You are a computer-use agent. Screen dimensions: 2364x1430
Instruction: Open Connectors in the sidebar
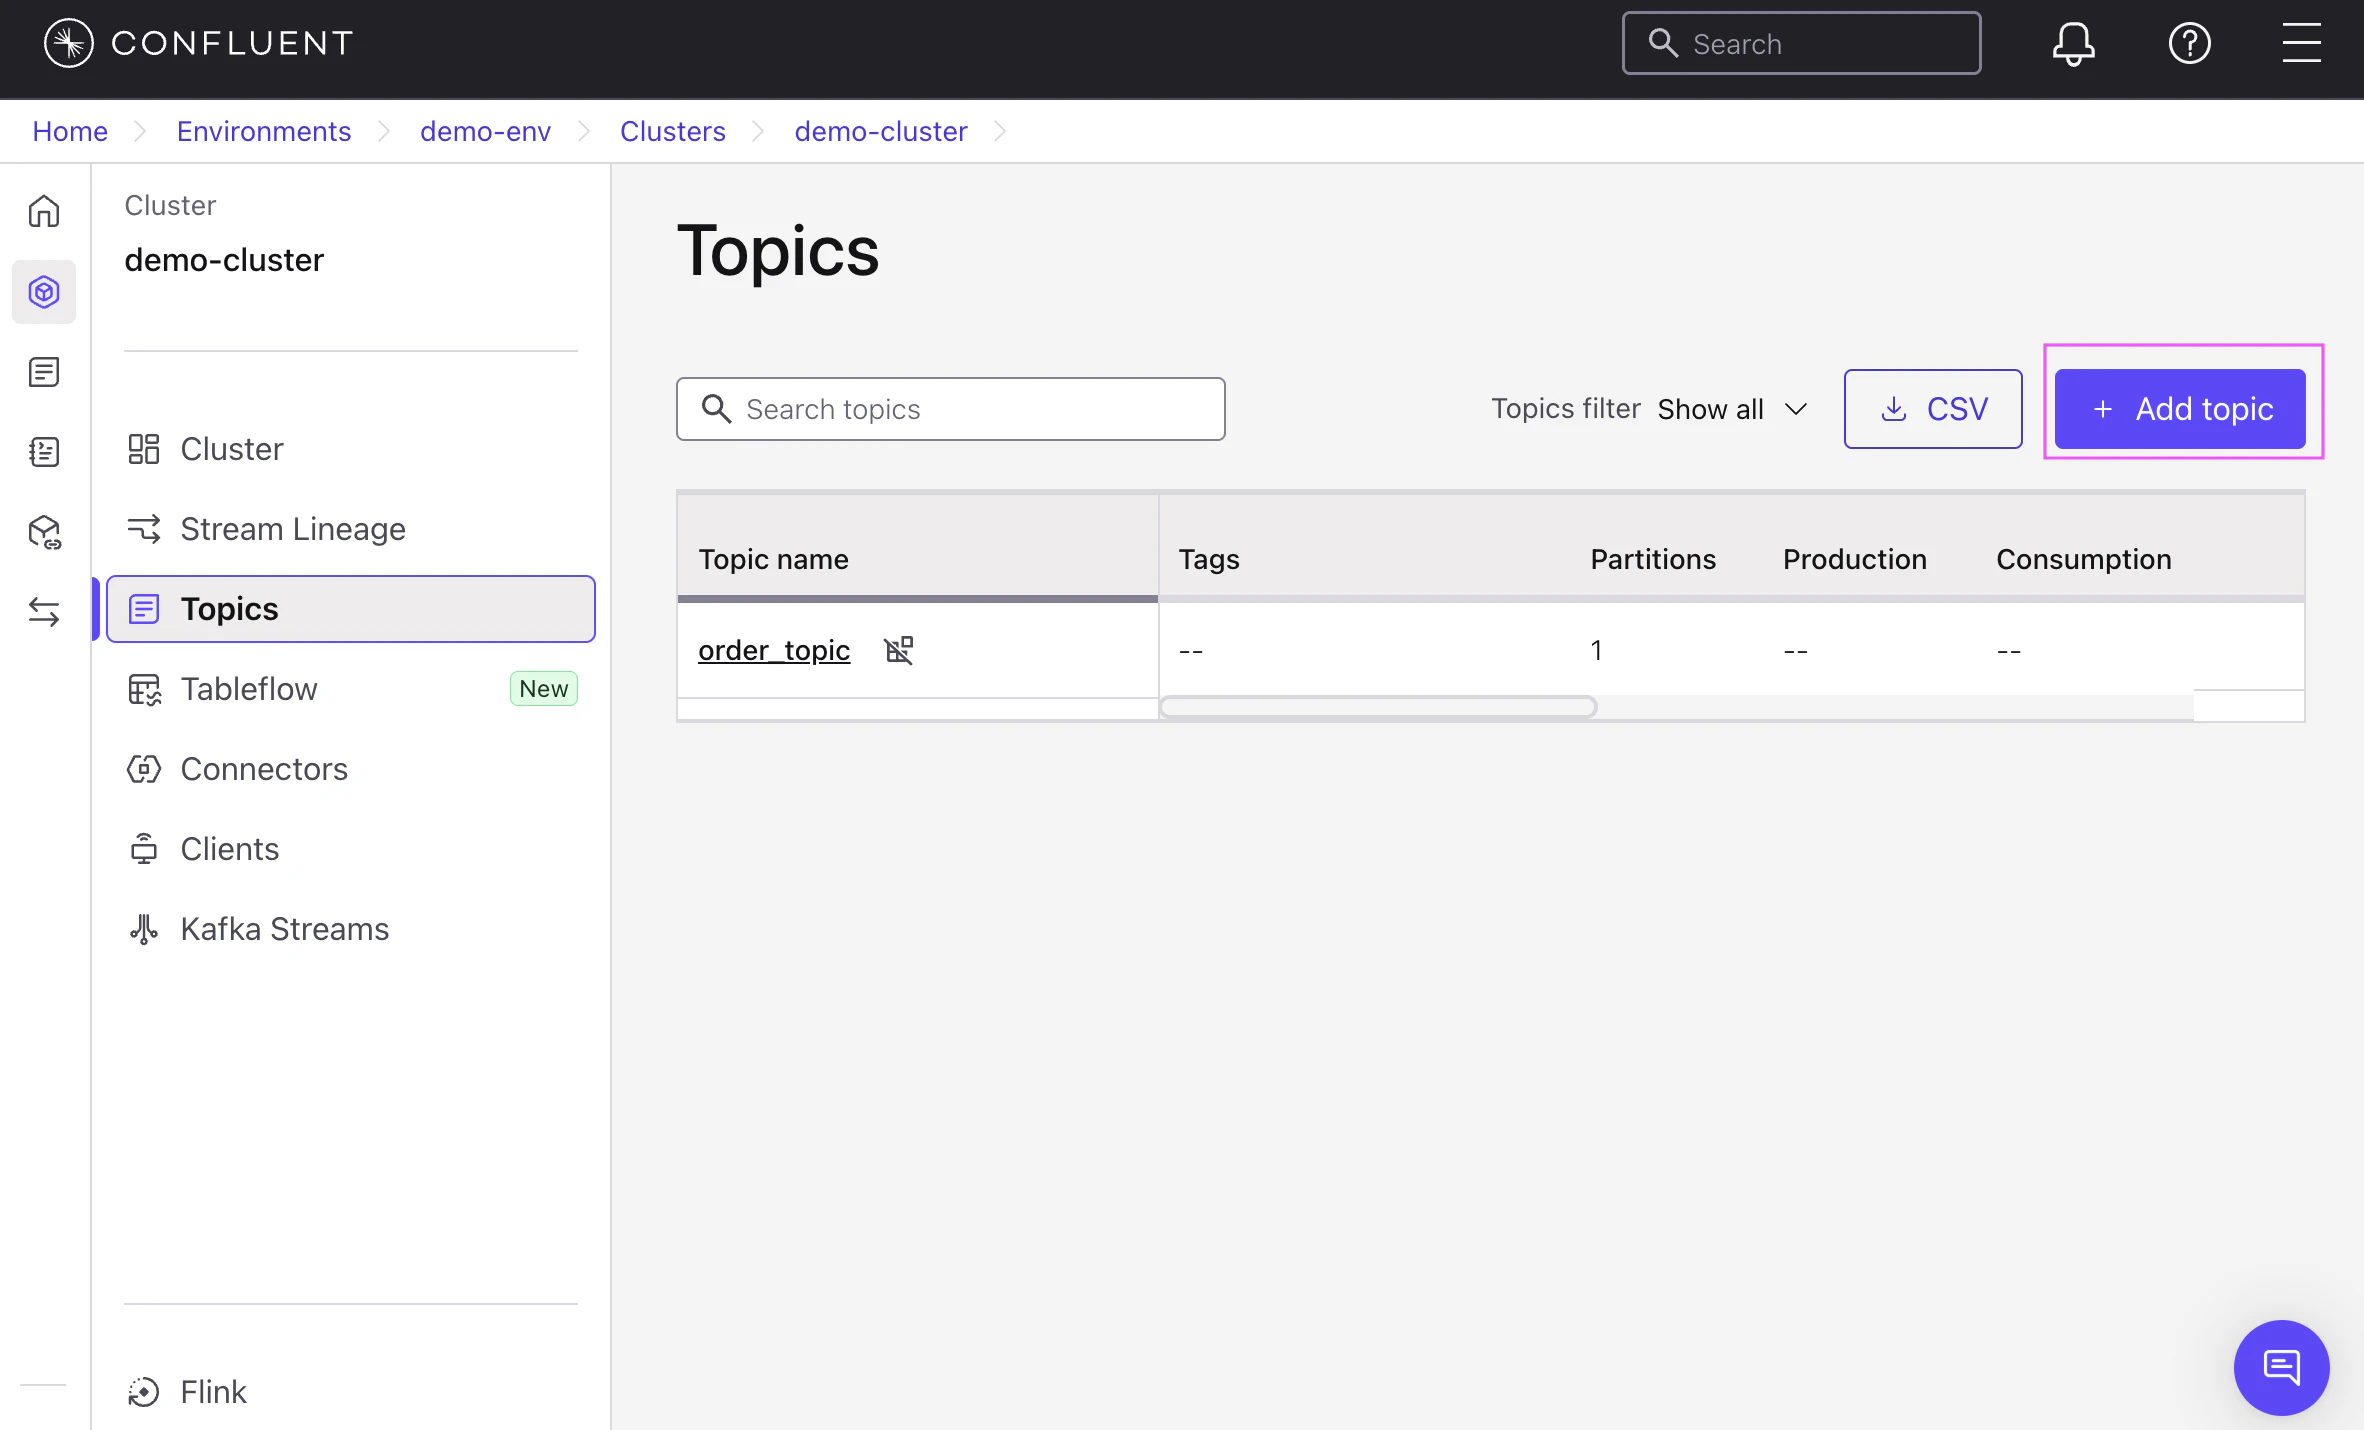[x=350, y=769]
